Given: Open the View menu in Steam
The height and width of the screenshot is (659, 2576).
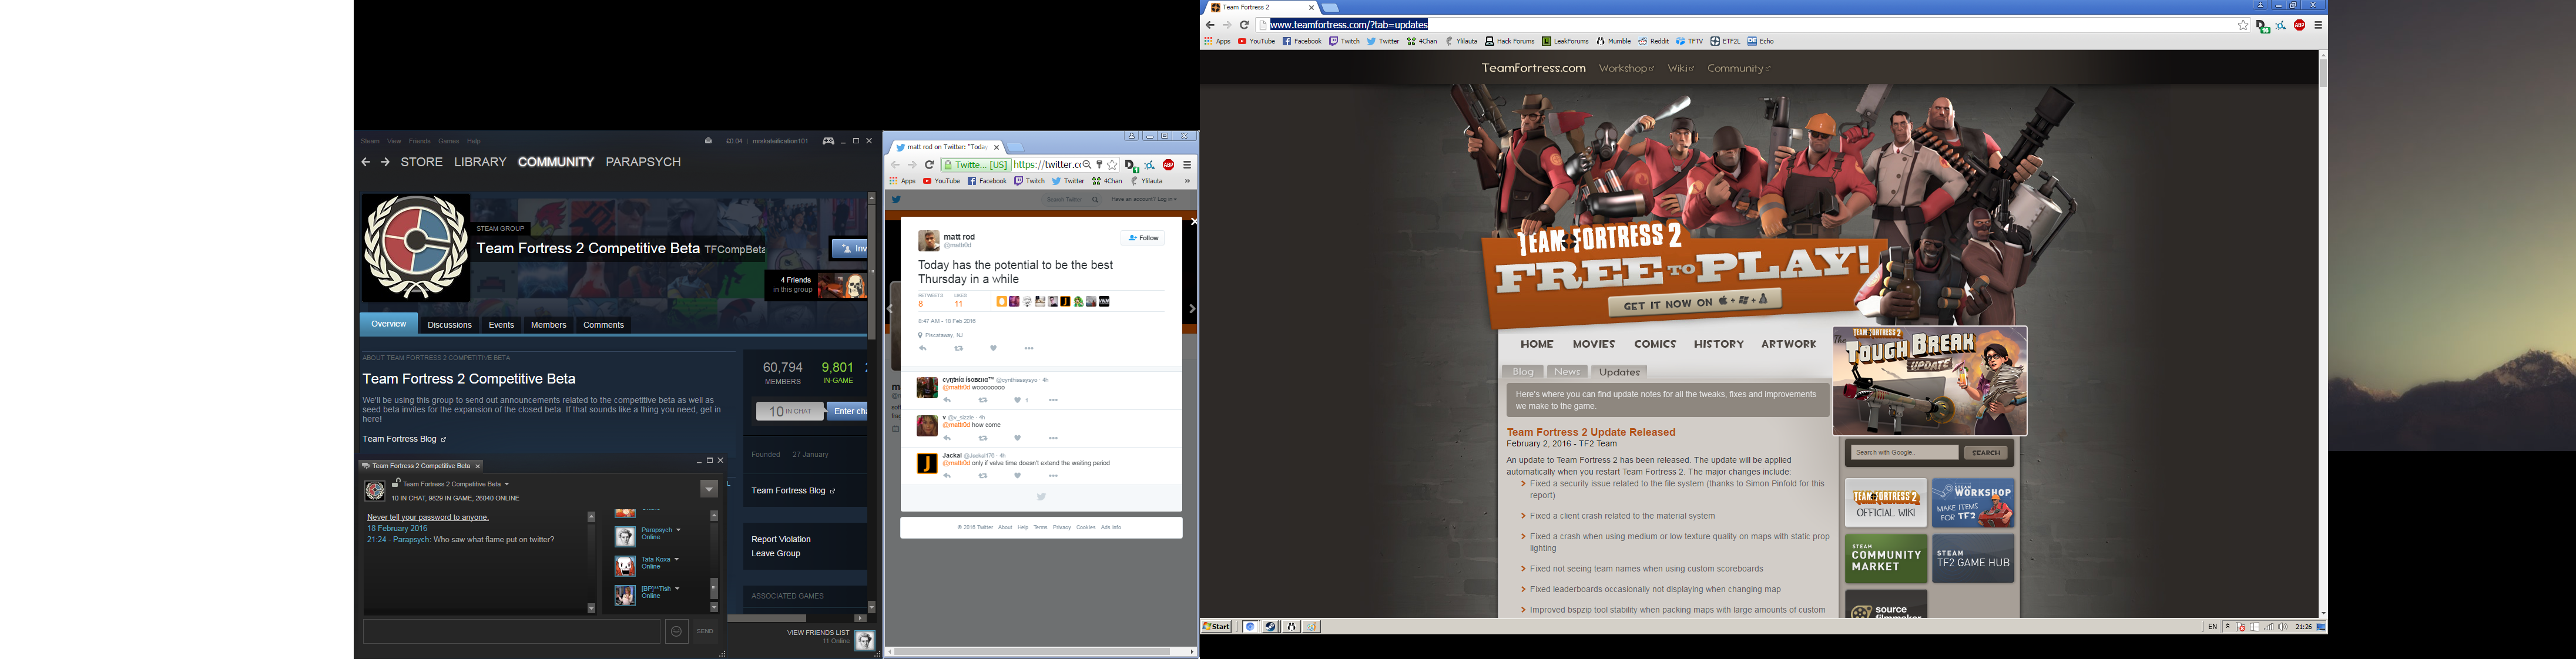Looking at the screenshot, I should point(394,141).
